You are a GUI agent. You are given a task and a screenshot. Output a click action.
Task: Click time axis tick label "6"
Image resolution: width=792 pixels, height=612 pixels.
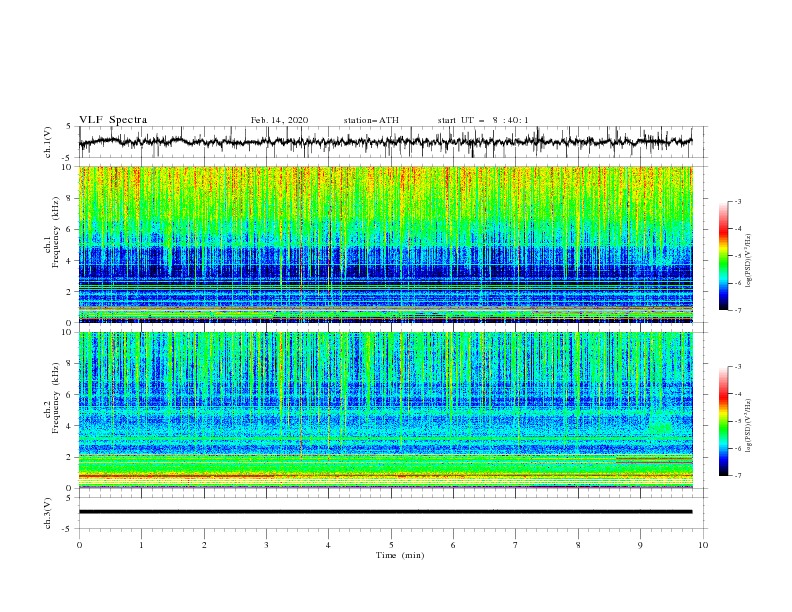pos(453,545)
